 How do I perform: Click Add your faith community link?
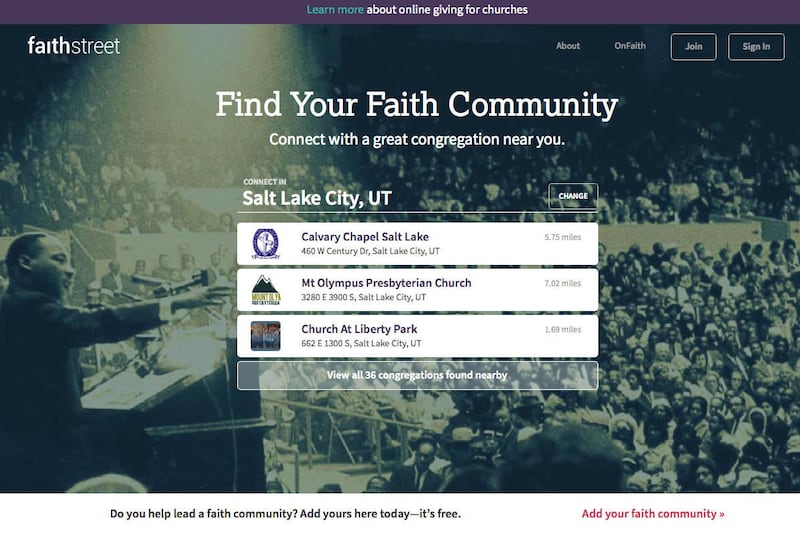click(x=653, y=514)
